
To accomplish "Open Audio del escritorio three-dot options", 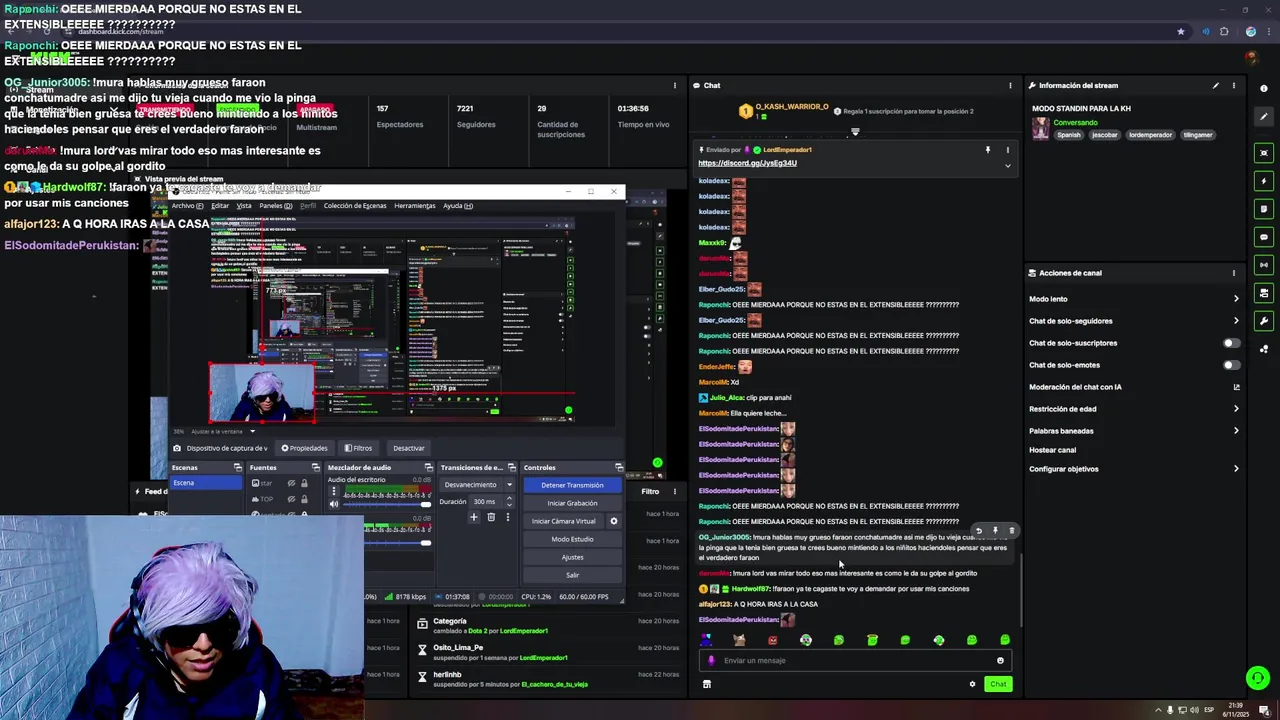I will (334, 491).
